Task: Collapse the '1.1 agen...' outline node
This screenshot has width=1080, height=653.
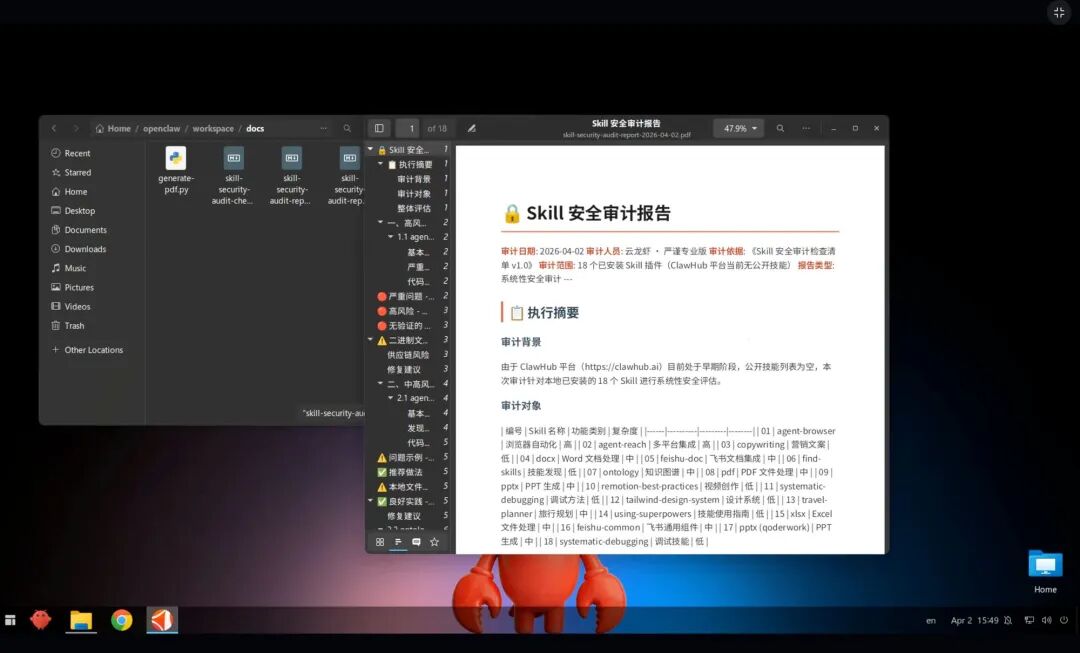Action: click(x=391, y=237)
